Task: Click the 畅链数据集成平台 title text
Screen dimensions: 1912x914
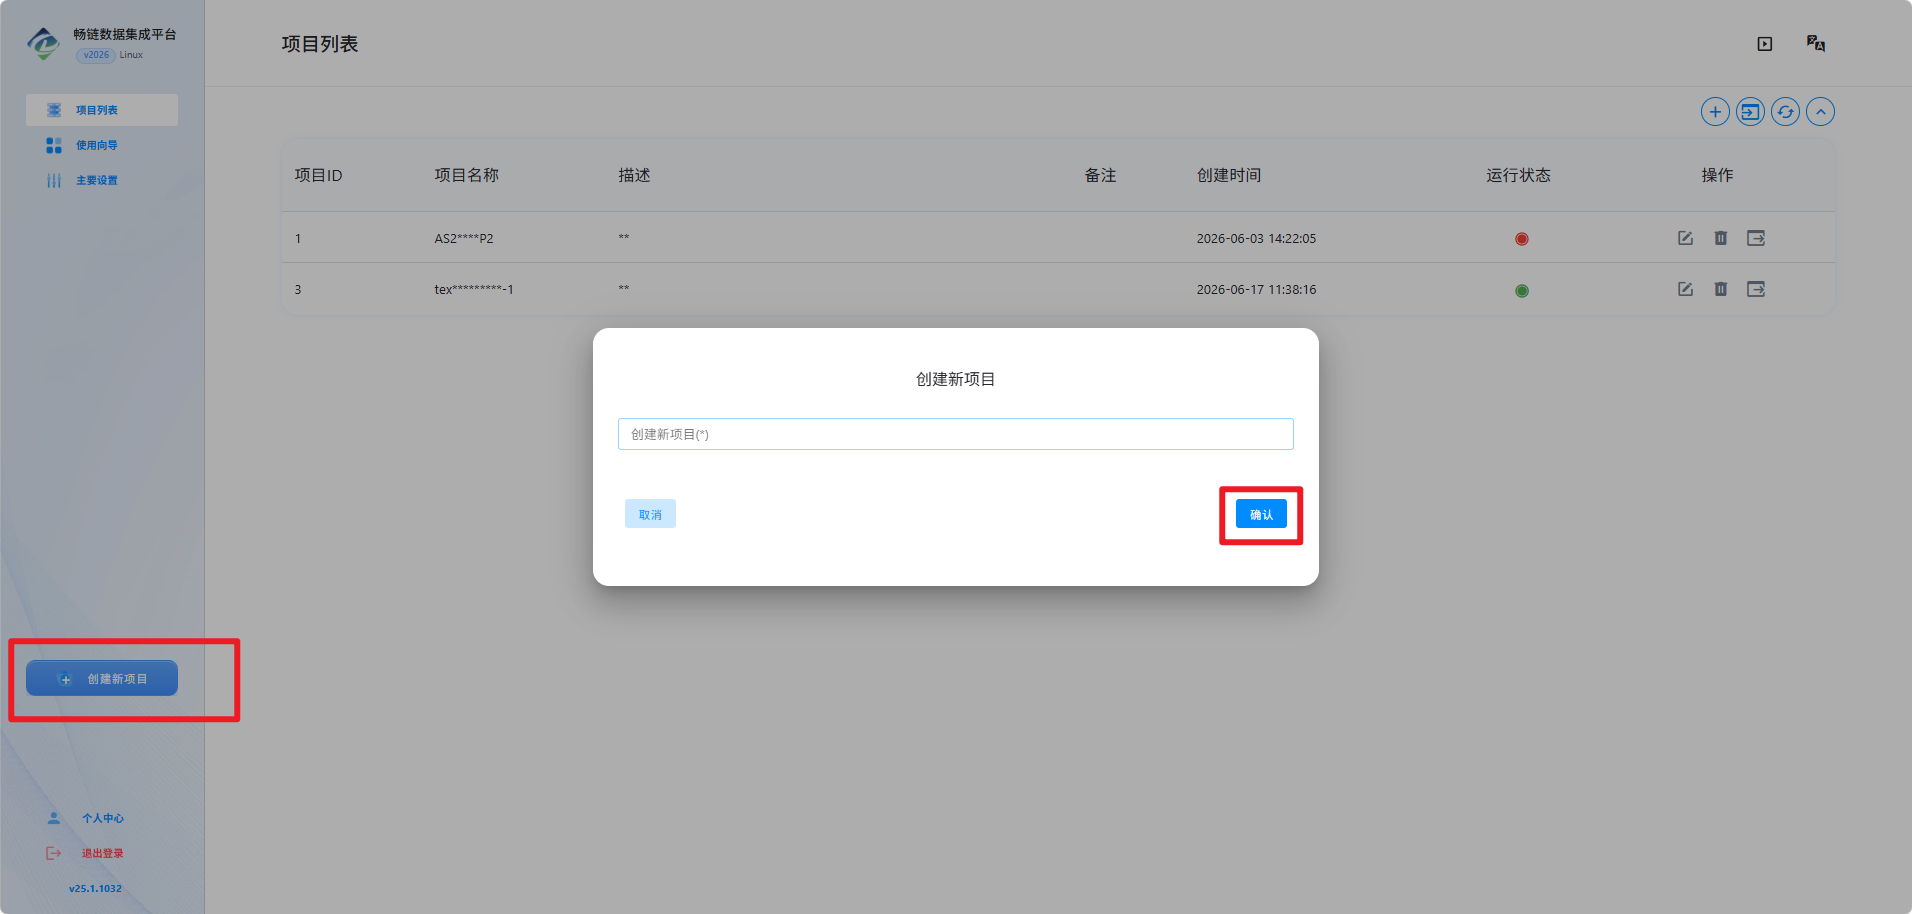Action: click(125, 34)
